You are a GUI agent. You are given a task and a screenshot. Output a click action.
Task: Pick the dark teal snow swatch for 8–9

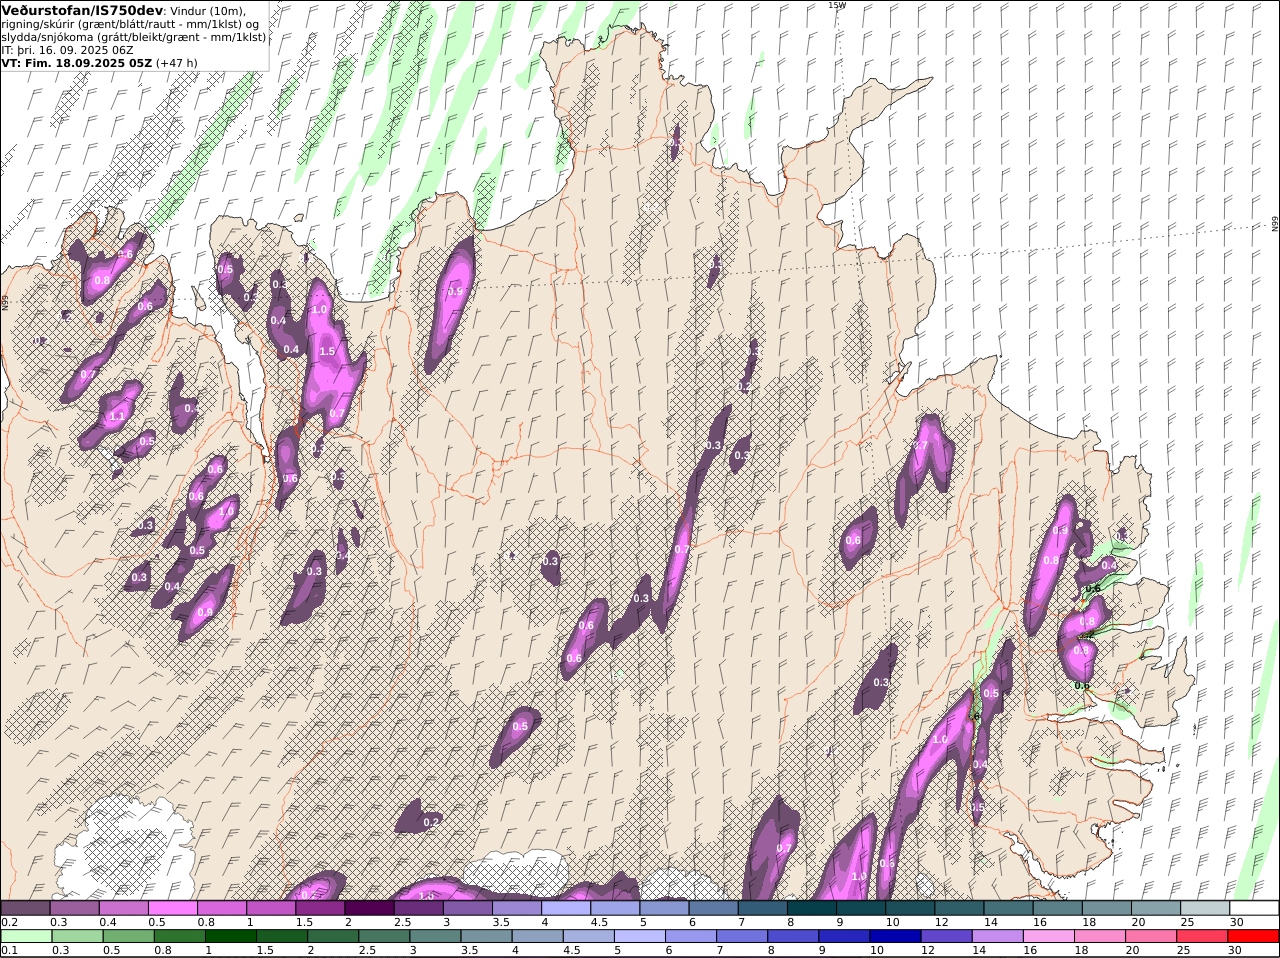click(812, 908)
